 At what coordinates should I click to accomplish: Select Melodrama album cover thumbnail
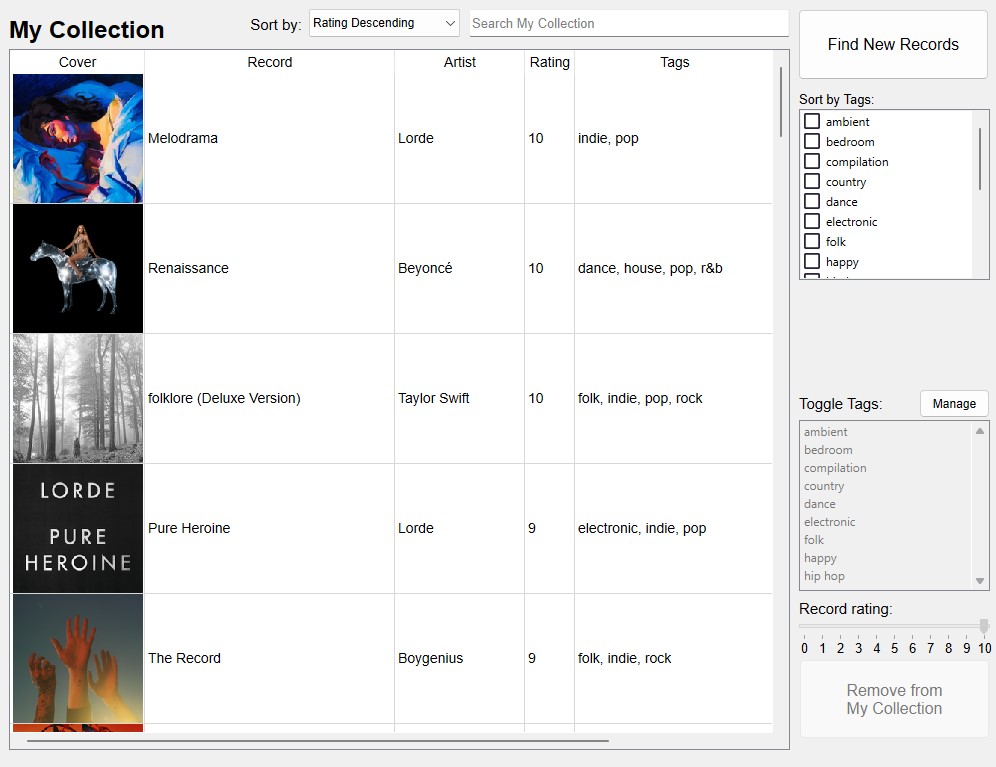coord(77,139)
